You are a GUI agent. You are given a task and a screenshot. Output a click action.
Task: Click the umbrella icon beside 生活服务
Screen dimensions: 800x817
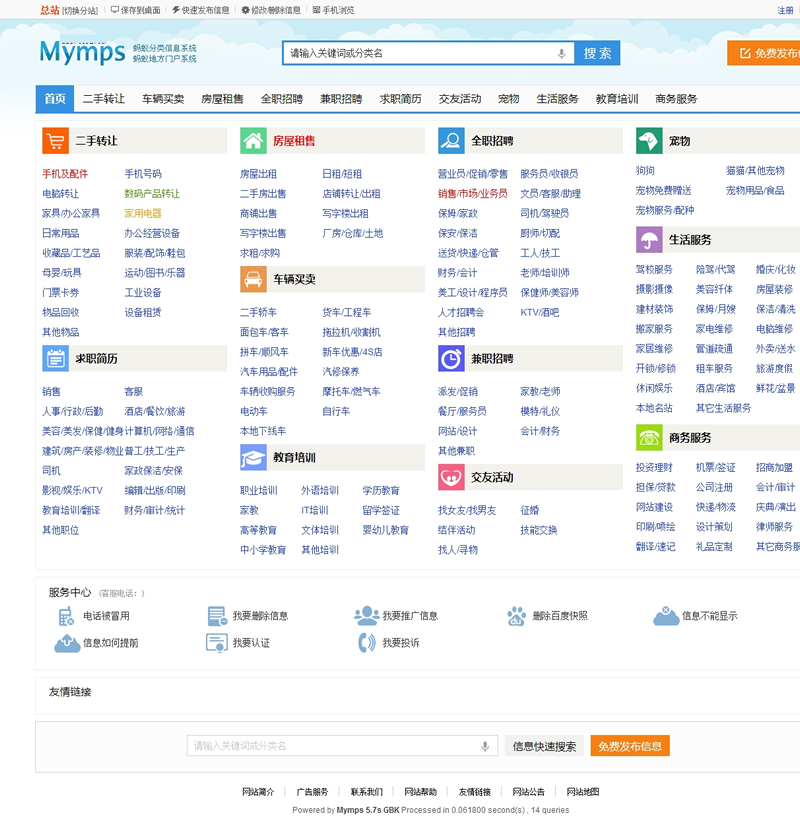coord(648,240)
